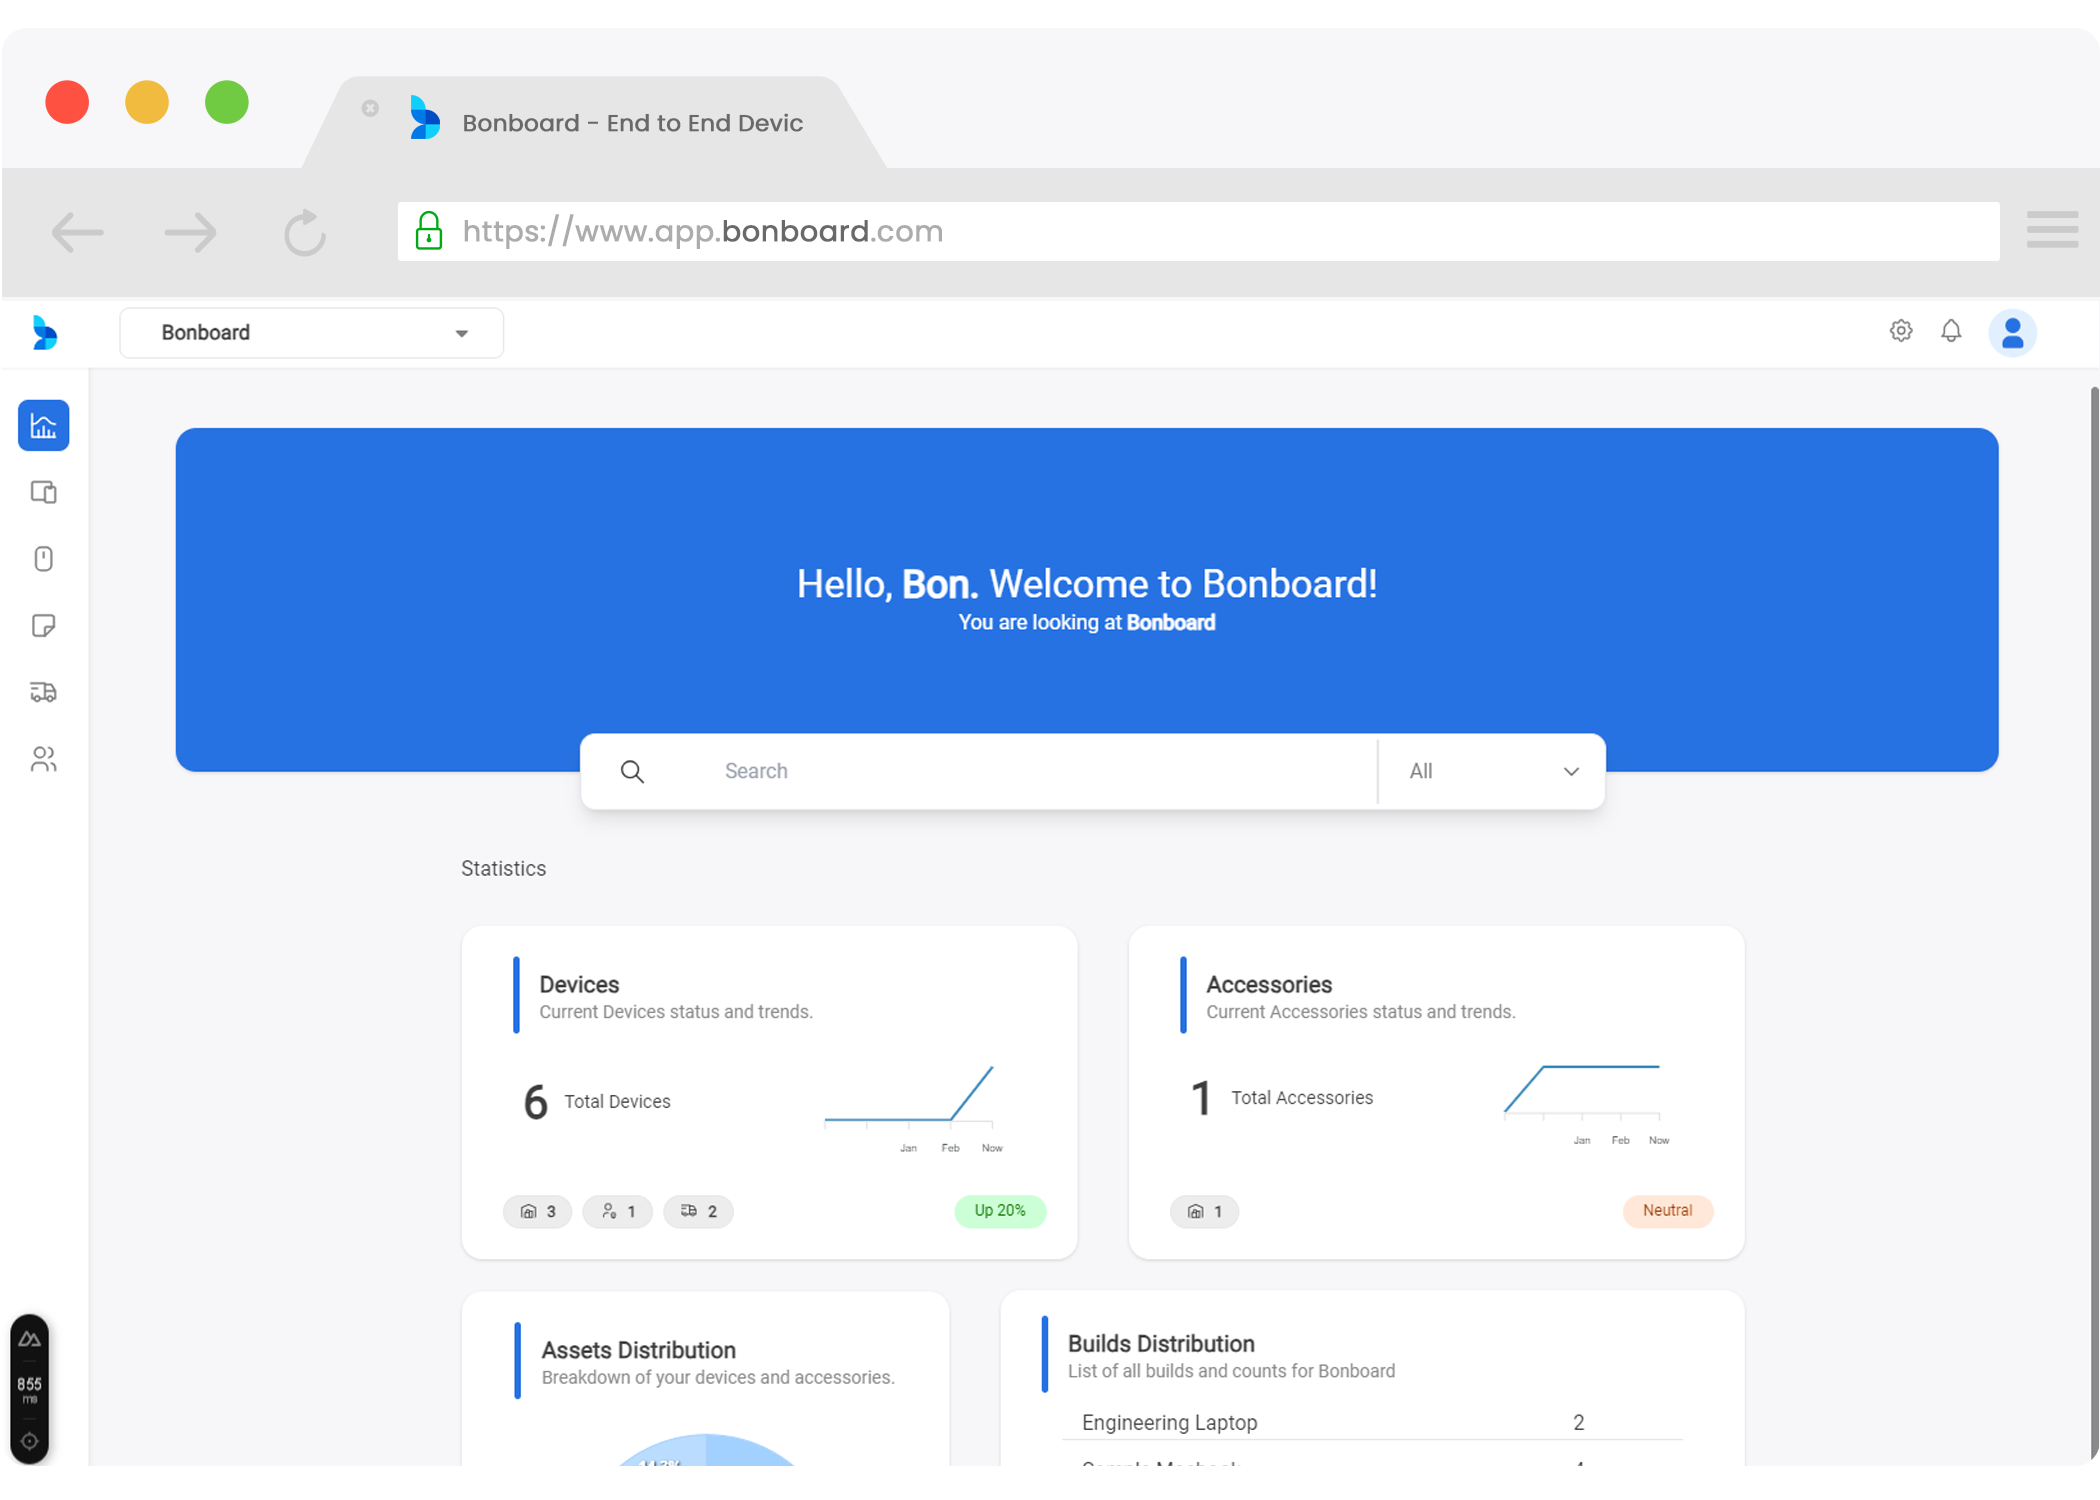Click the Devices trend line chart

914,1108
